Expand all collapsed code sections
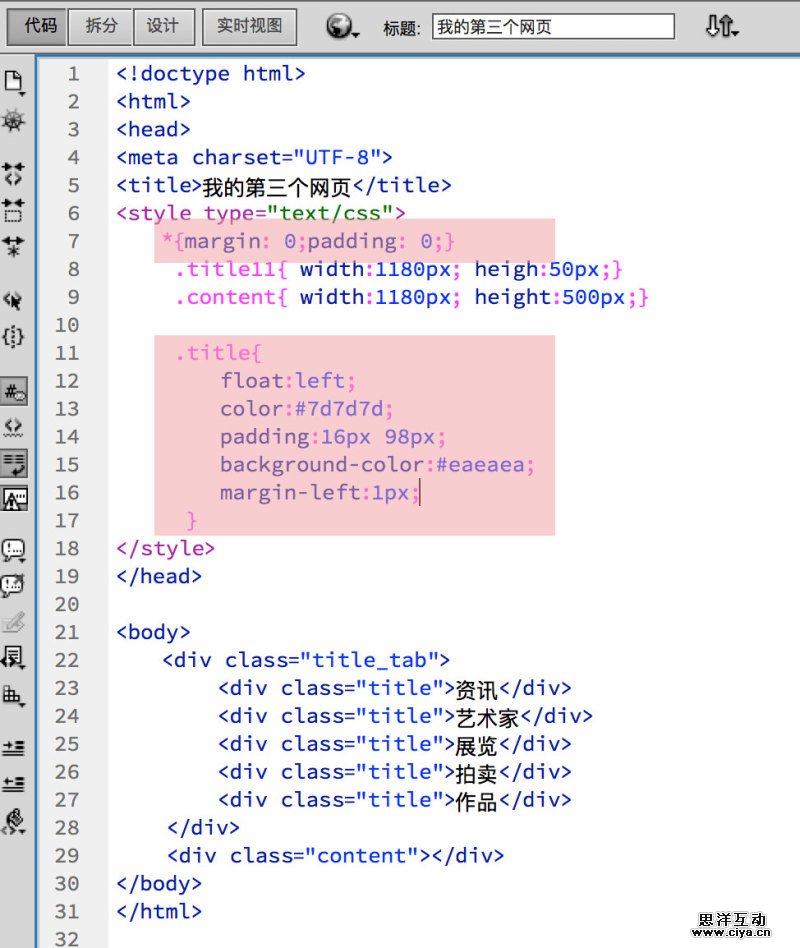The width and height of the screenshot is (800, 948). (14, 245)
